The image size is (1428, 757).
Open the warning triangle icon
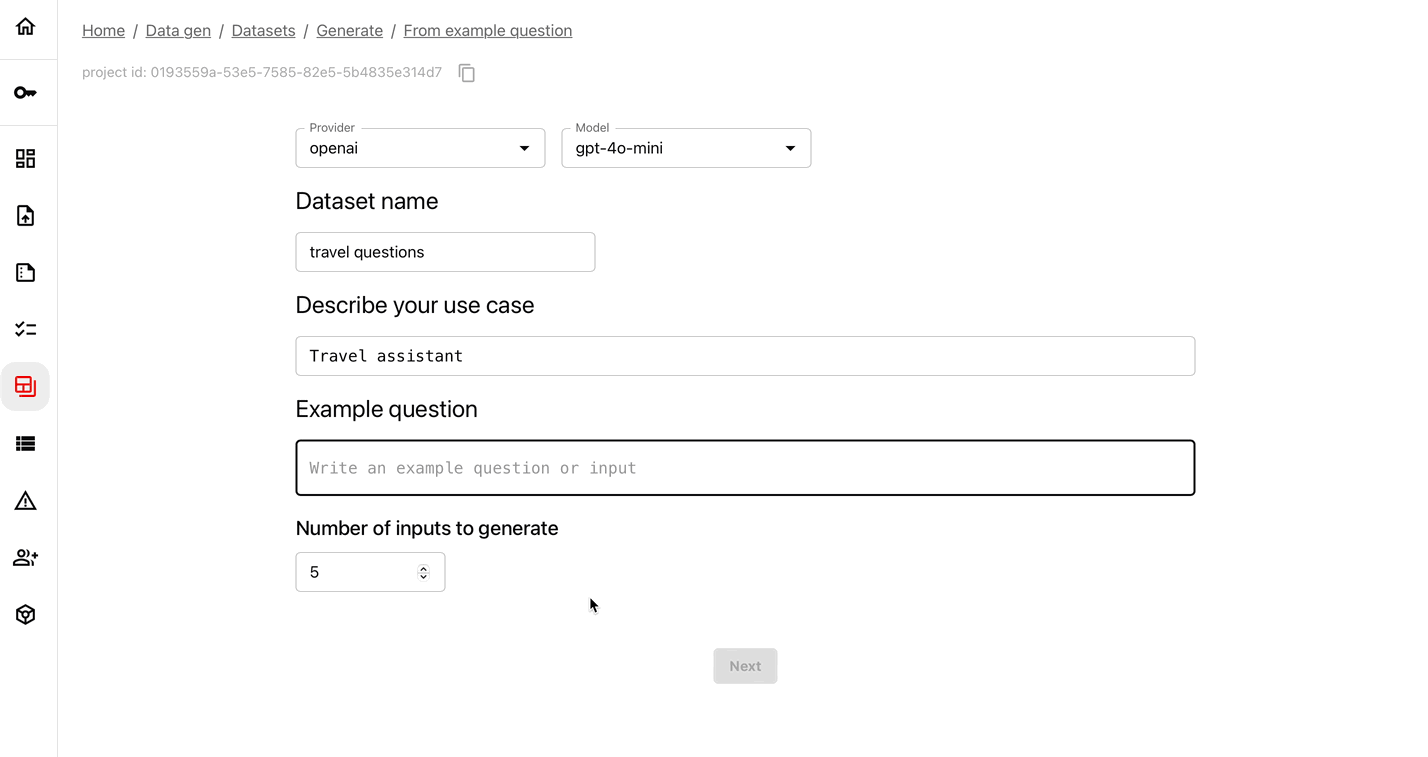click(26, 501)
